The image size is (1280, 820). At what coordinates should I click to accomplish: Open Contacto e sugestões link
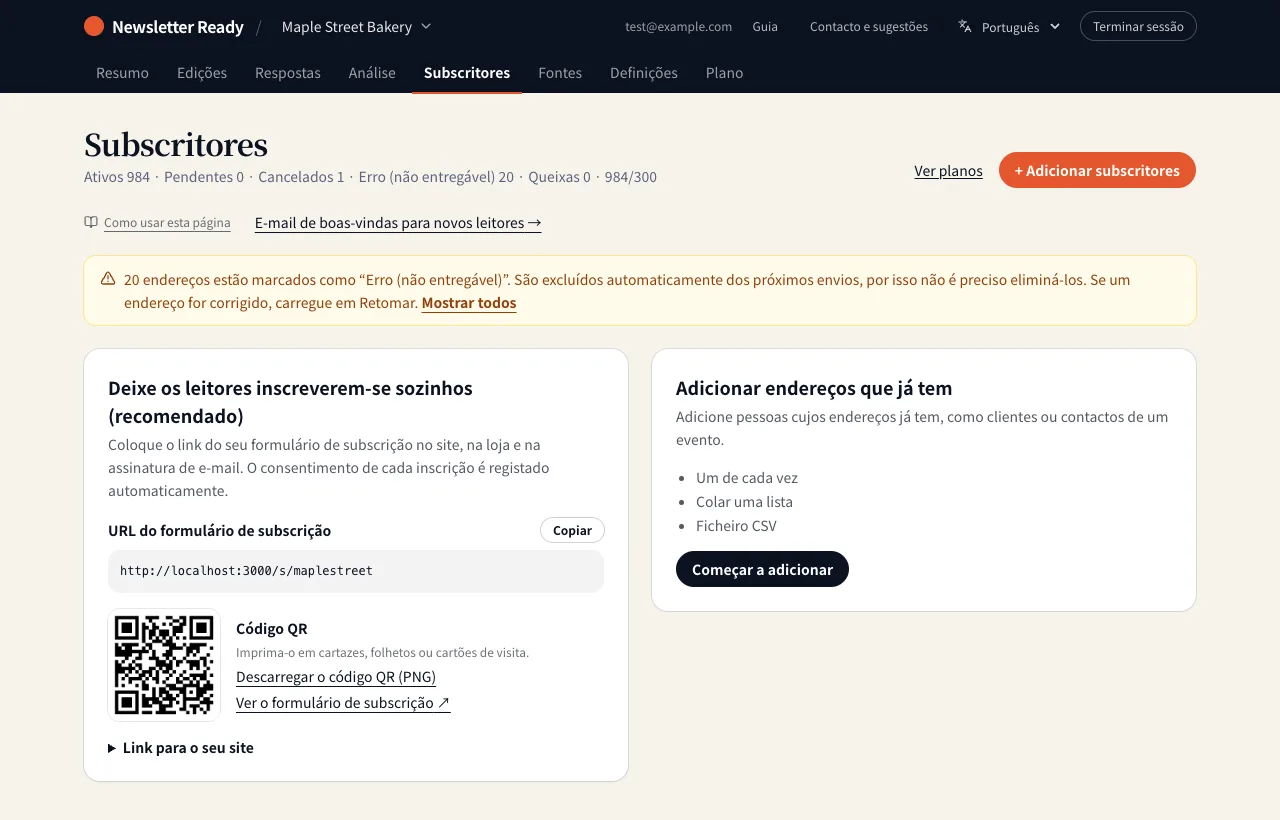point(869,26)
